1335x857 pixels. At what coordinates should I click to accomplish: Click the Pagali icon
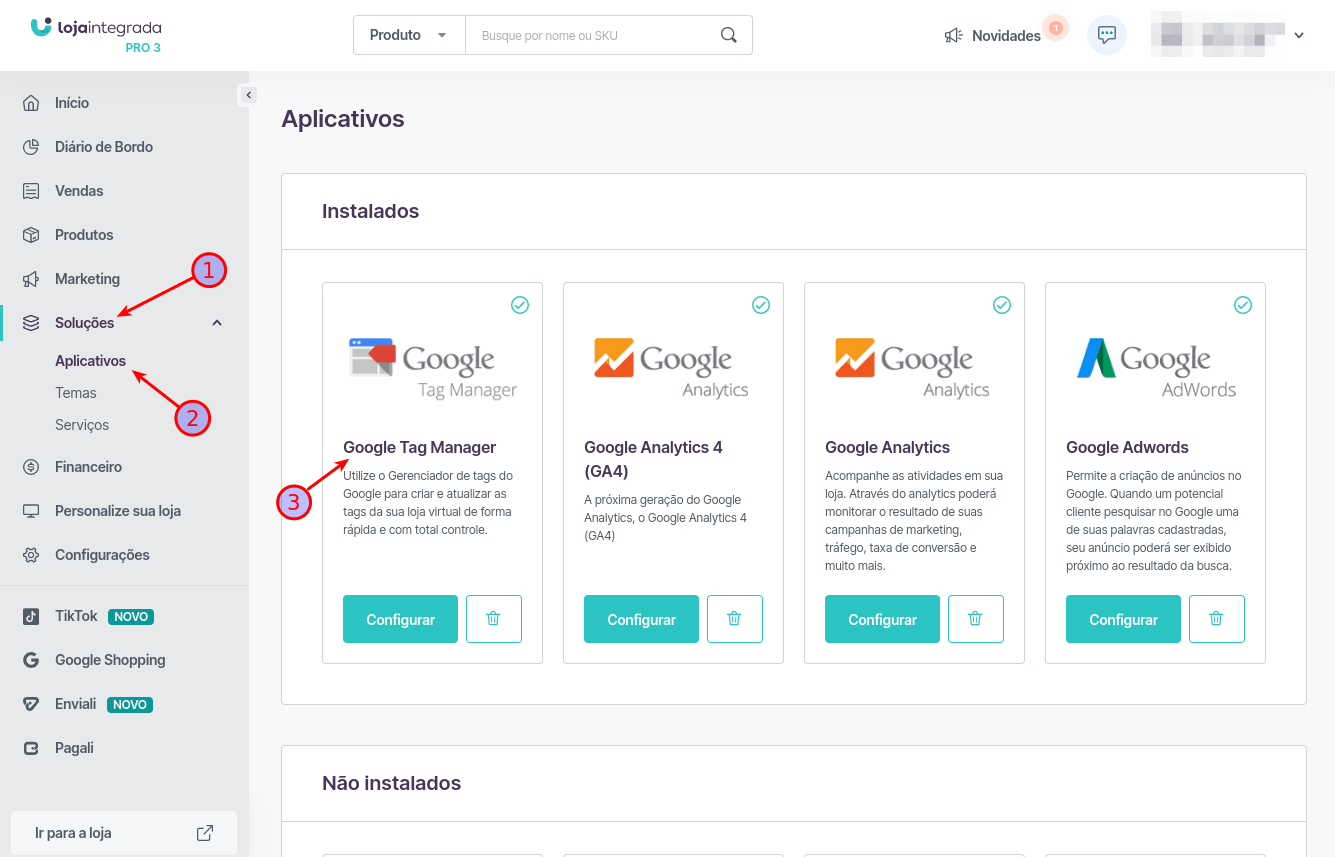point(31,748)
